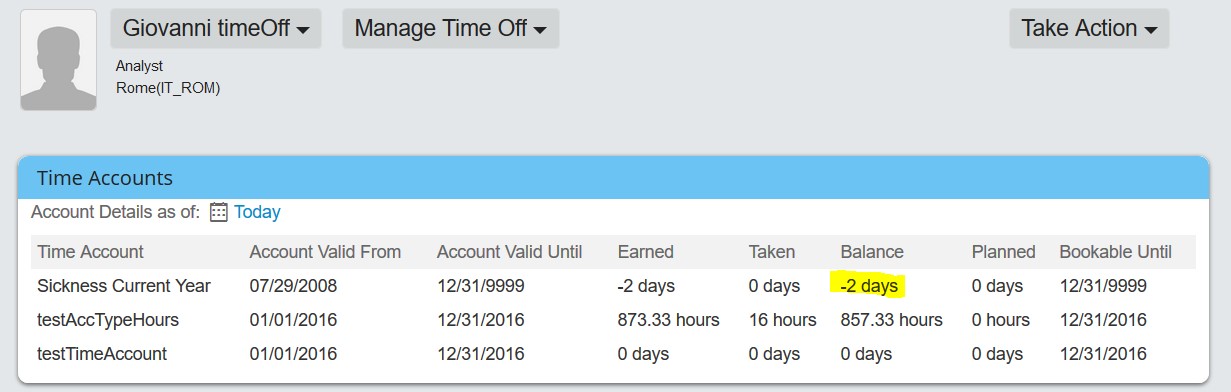Select the Sickness Current Year account row
The image size is (1231, 392).
coord(613,286)
